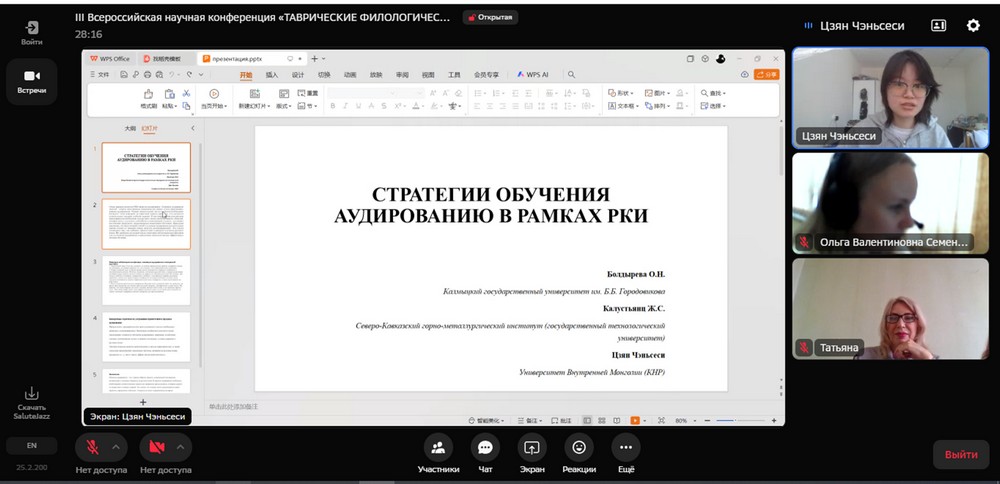Click the Войти sign-in icon

[32, 28]
